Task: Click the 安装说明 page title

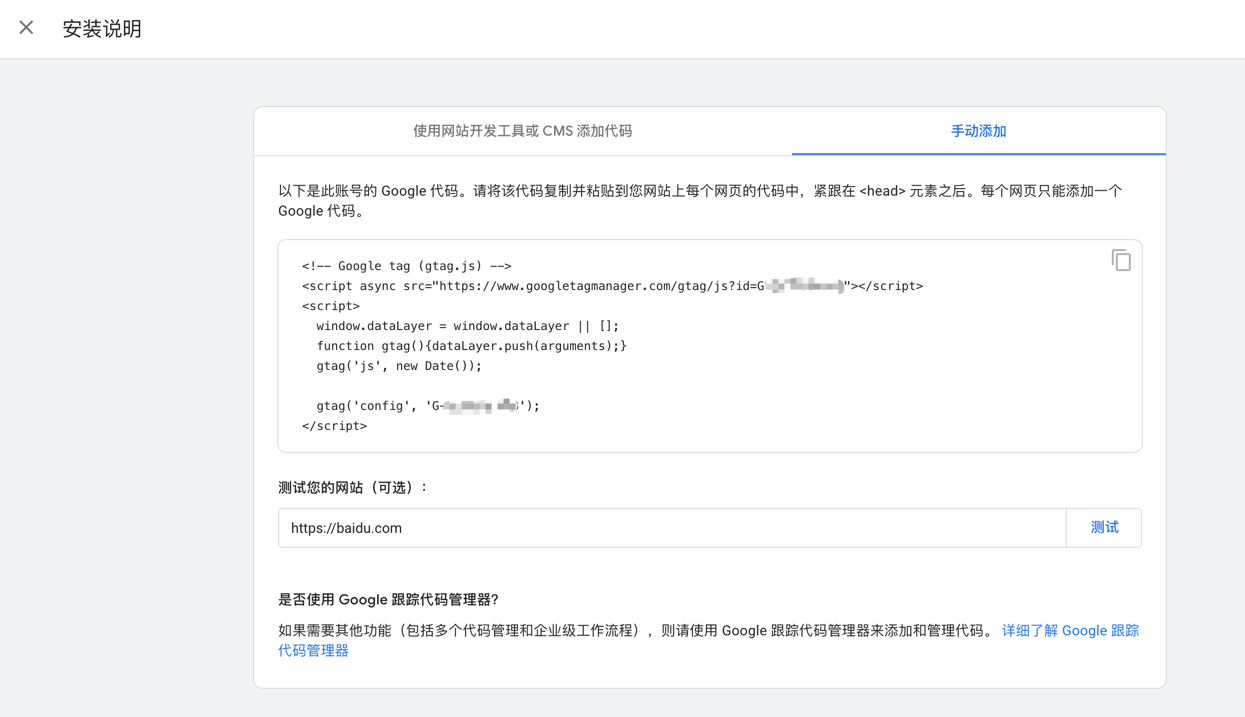Action: [x=102, y=29]
